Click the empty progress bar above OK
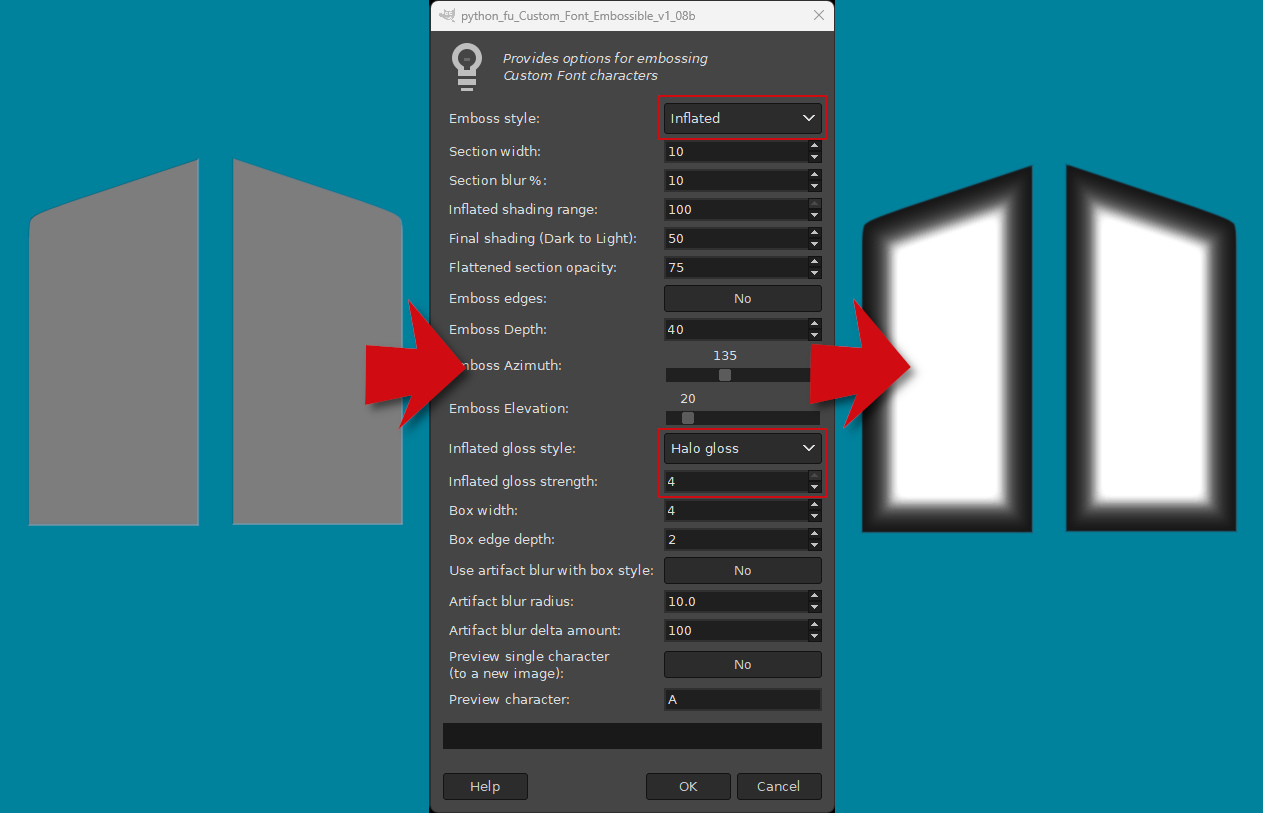 tap(632, 736)
